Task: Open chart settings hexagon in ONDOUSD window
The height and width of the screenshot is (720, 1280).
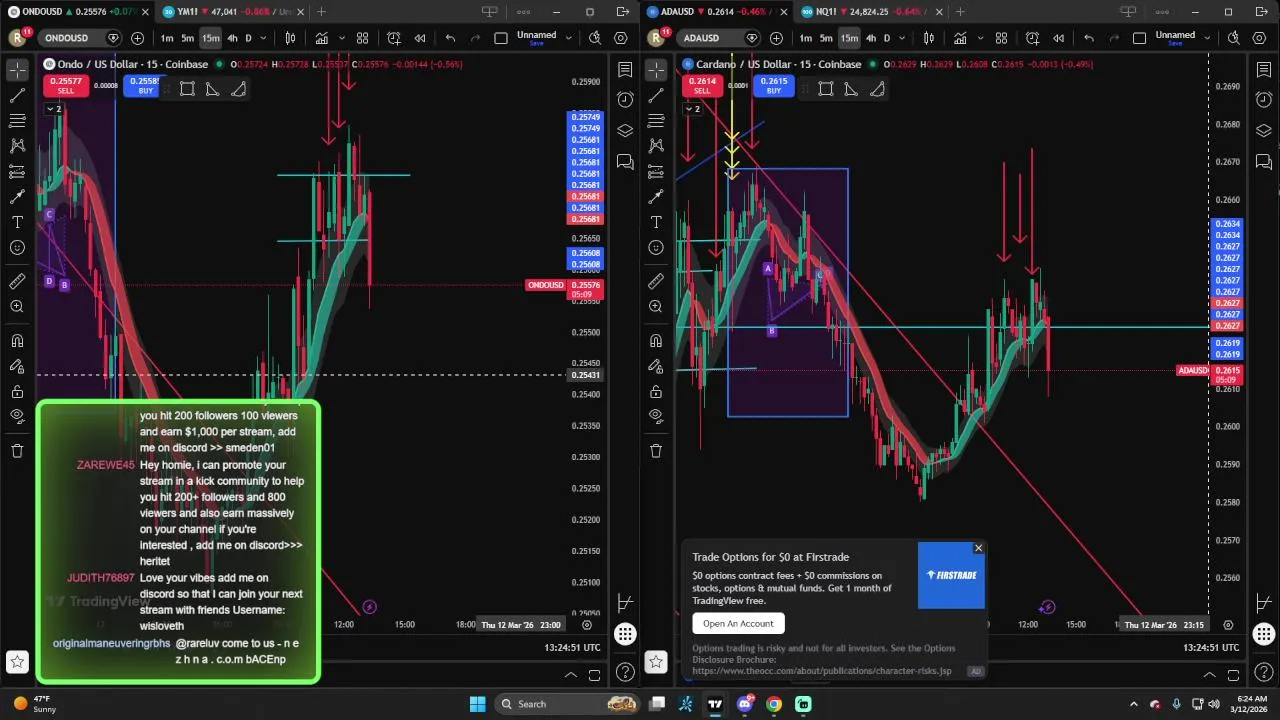Action: tap(621, 38)
